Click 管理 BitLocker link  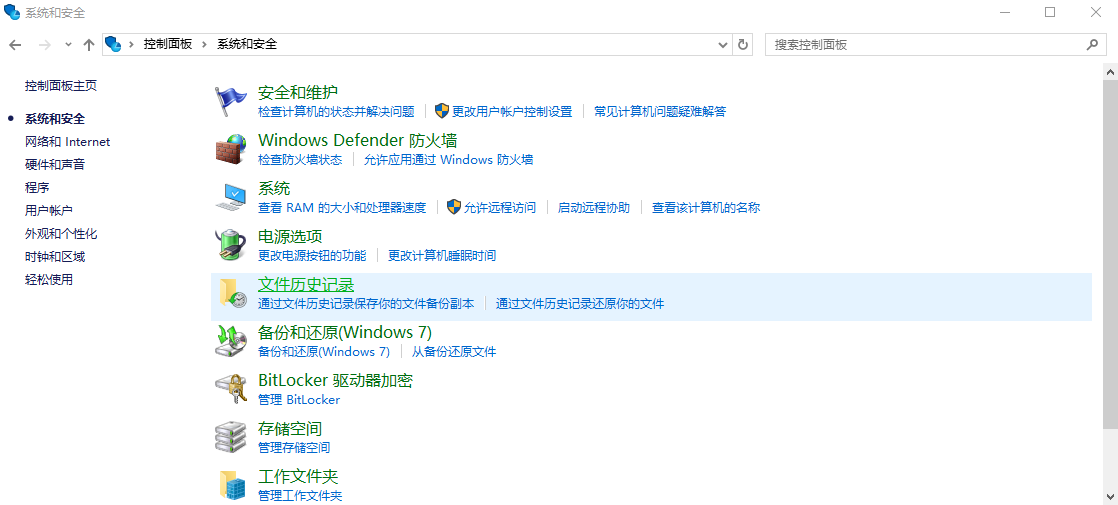pos(299,399)
